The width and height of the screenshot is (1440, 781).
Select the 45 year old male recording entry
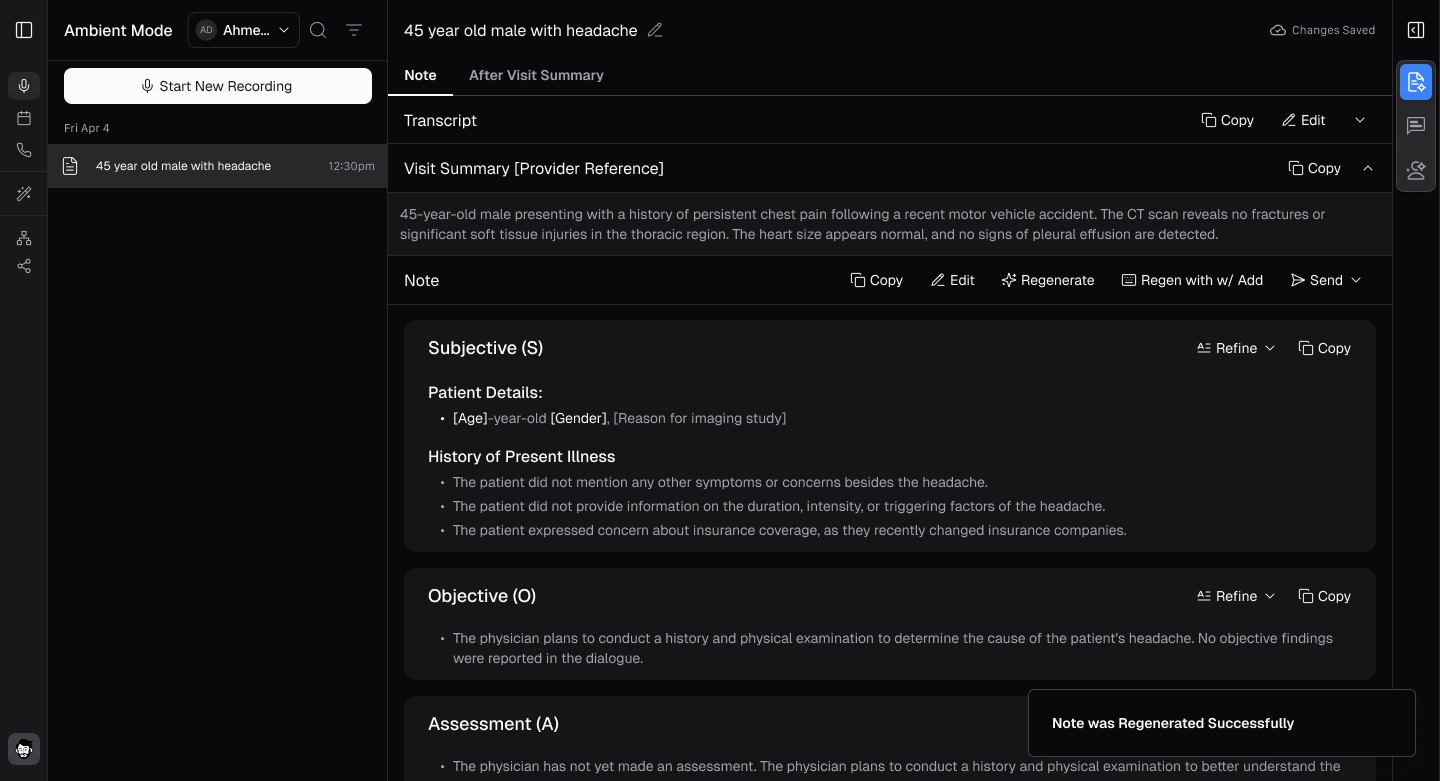pyautogui.click(x=218, y=166)
